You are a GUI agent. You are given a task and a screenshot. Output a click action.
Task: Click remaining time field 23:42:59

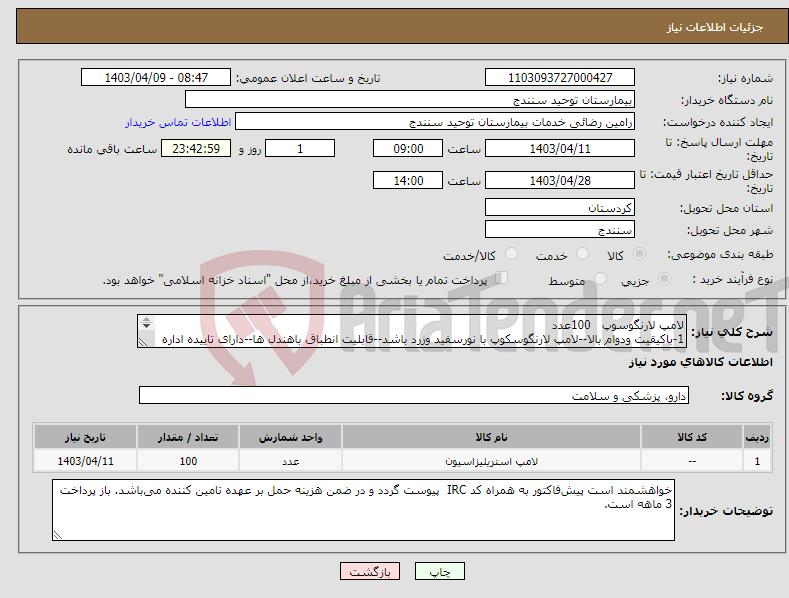[x=196, y=148]
